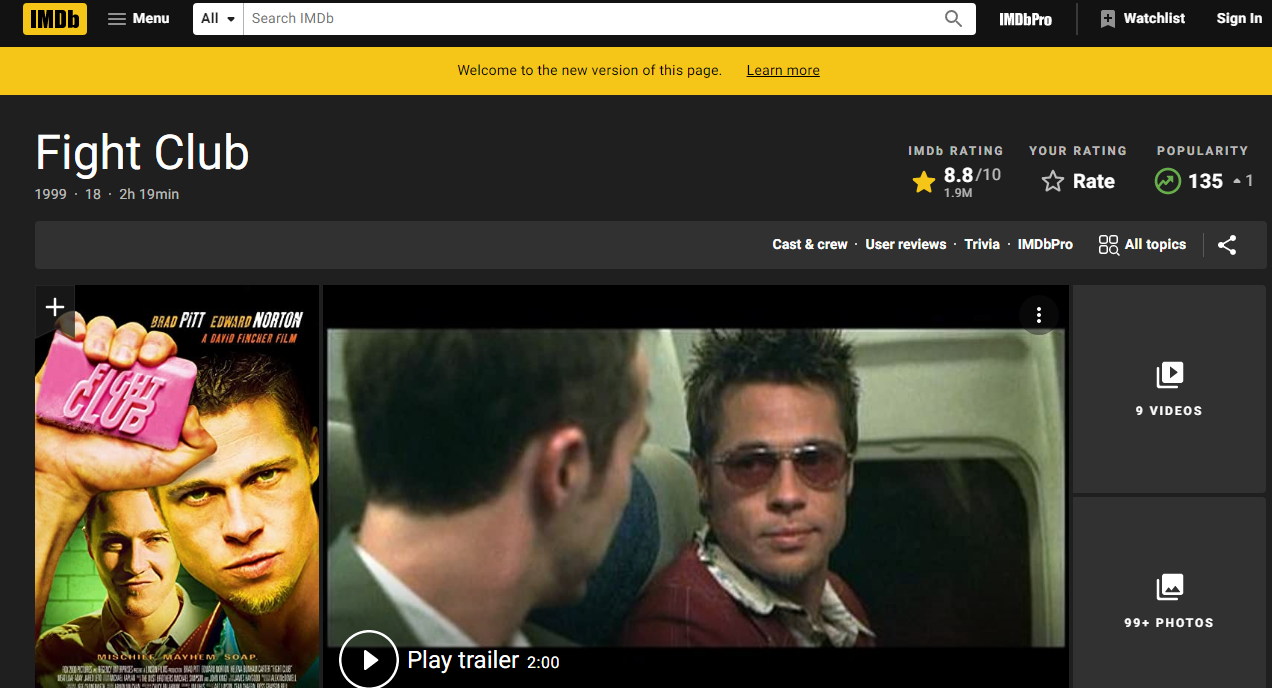The image size is (1272, 688).
Task: Click the 18 certificate rating
Action: tap(93, 194)
